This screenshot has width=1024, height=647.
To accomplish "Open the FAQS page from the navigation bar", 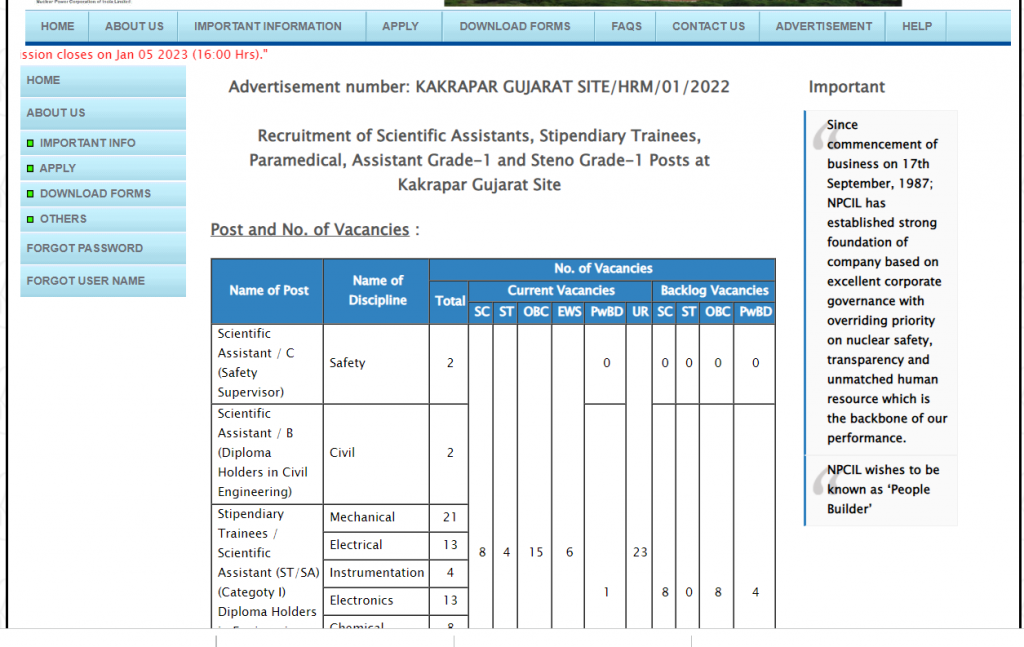I will pyautogui.click(x=625, y=26).
